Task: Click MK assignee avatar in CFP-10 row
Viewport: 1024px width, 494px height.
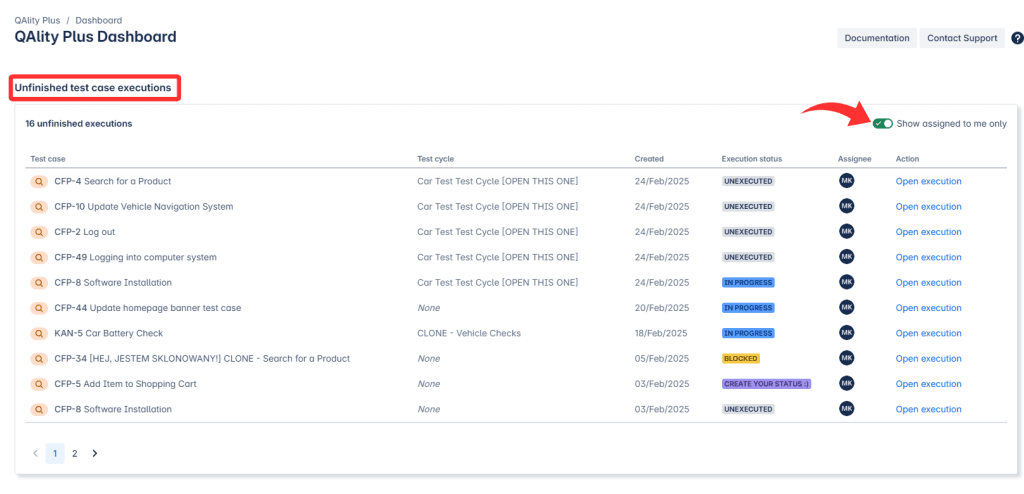Action: (x=846, y=206)
